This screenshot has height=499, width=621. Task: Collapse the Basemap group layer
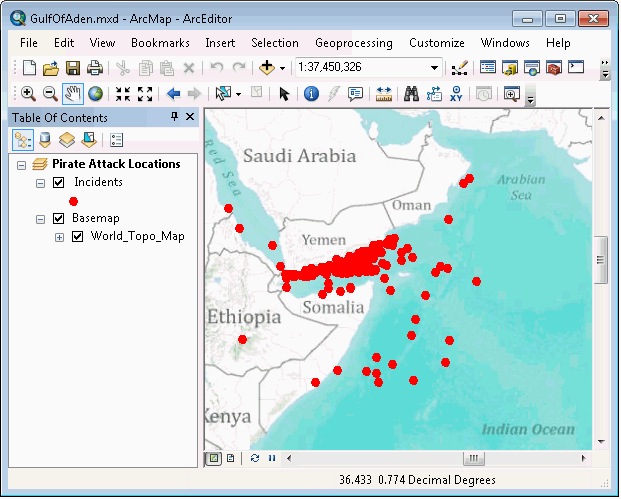pos(40,219)
